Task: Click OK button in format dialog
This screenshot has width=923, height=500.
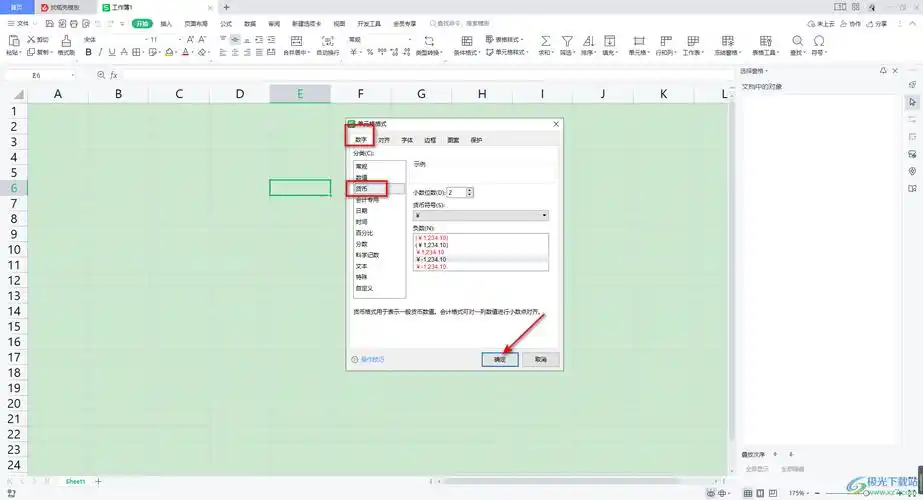Action: (x=500, y=359)
